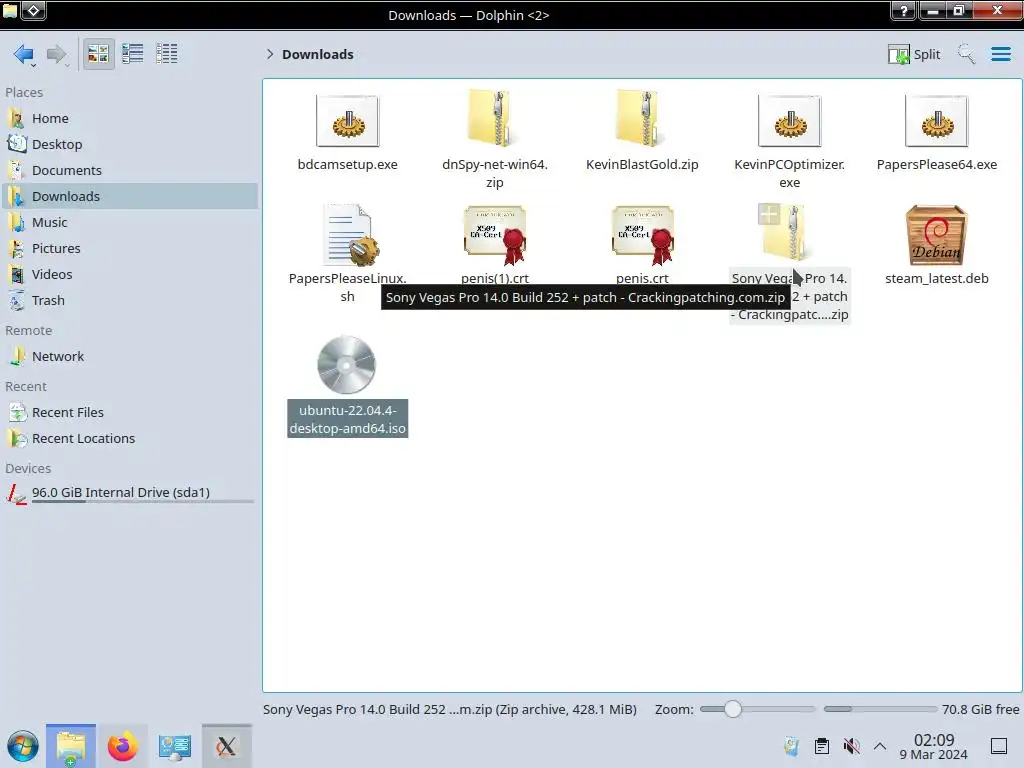Click the zoom slider handle
This screenshot has width=1024, height=768.
(x=733, y=709)
